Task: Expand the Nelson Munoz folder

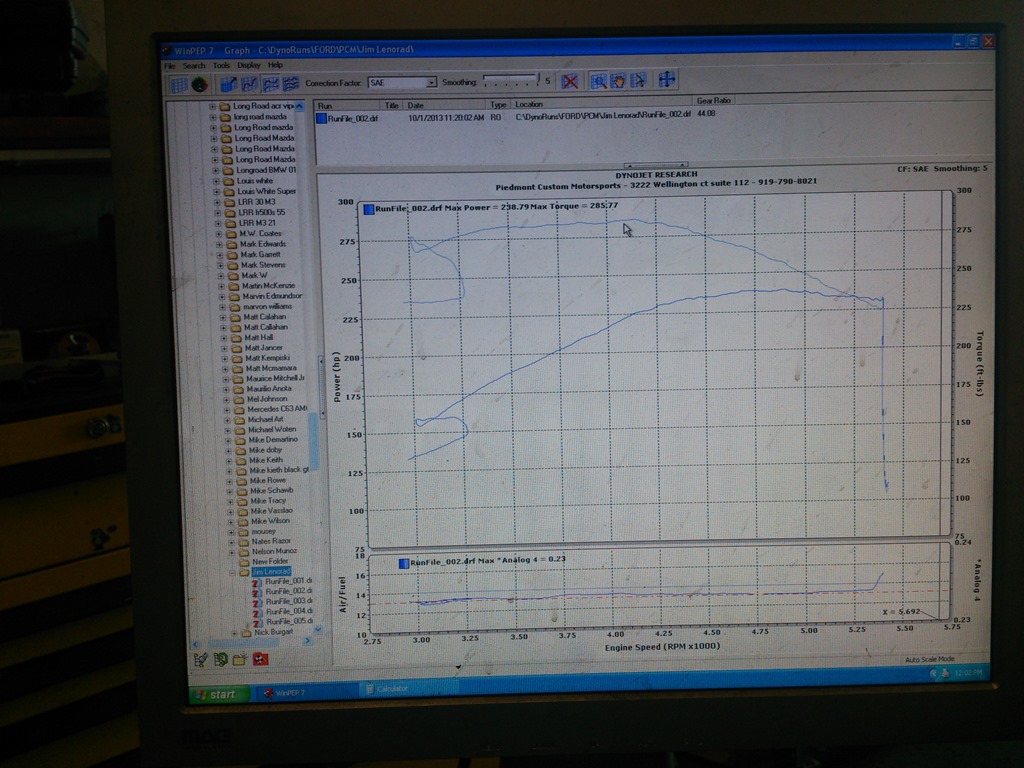Action: (x=230, y=551)
